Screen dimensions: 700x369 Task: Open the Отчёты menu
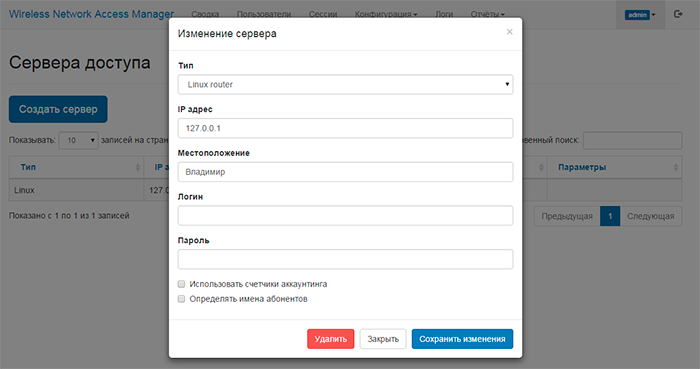coord(488,14)
